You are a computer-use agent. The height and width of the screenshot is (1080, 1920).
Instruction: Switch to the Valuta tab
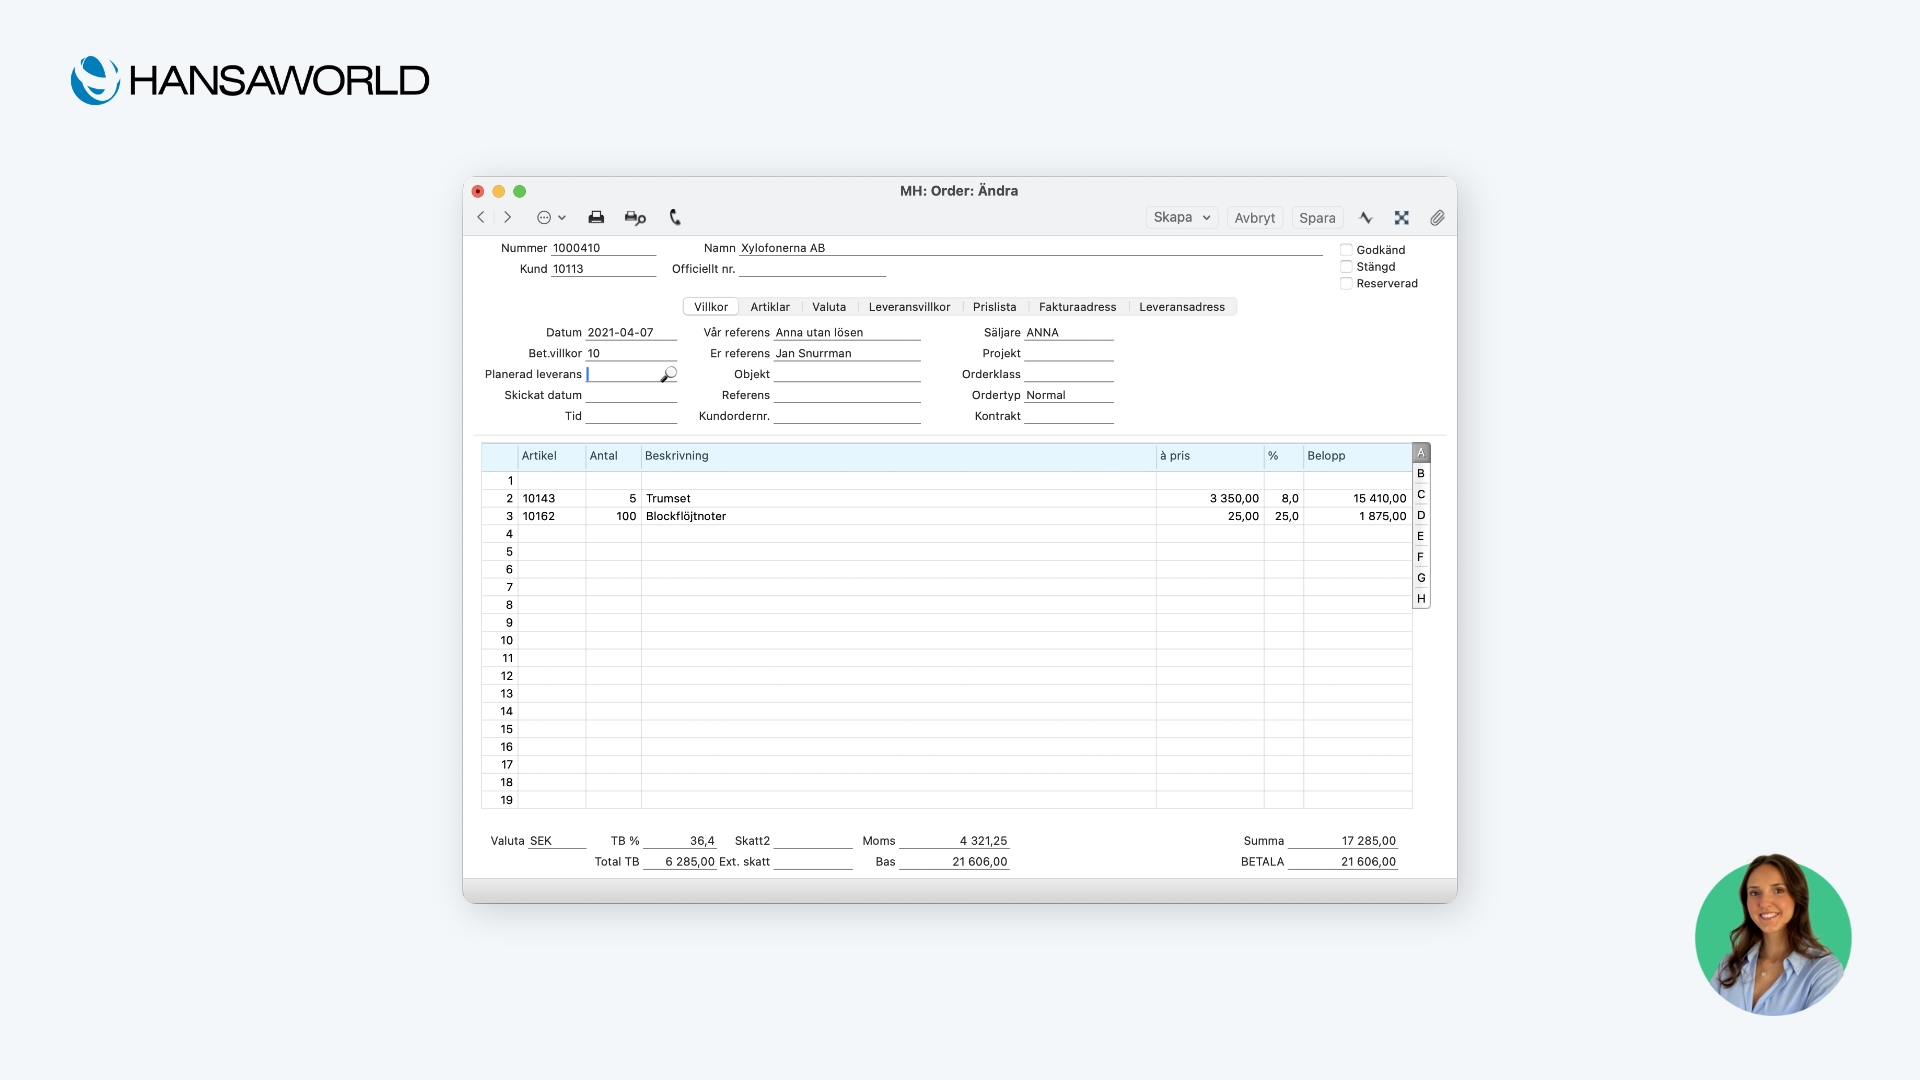(829, 307)
